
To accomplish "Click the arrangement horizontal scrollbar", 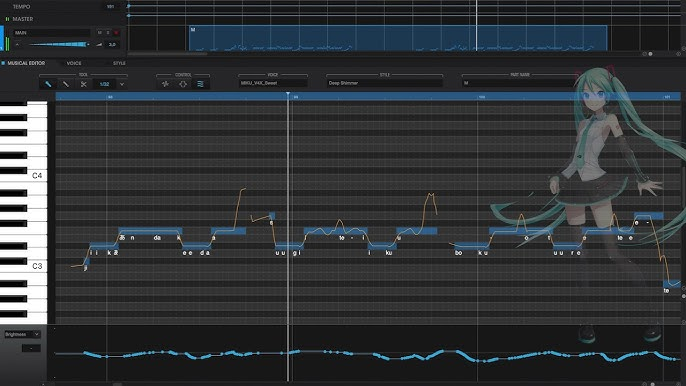I will (x=167, y=54).
